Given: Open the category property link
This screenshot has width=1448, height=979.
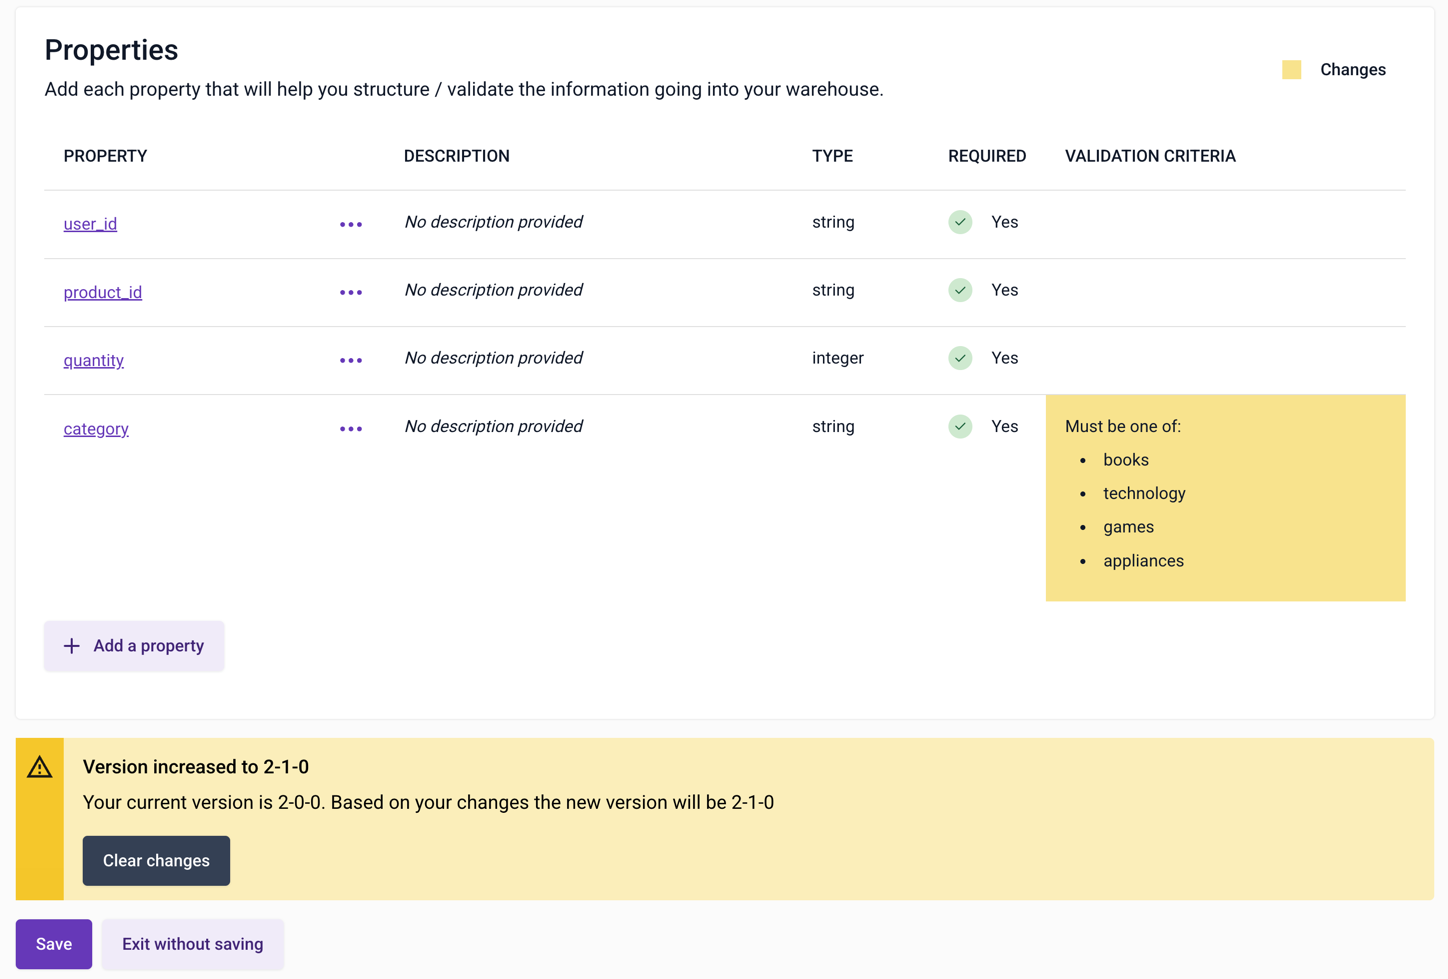Looking at the screenshot, I should (x=96, y=429).
